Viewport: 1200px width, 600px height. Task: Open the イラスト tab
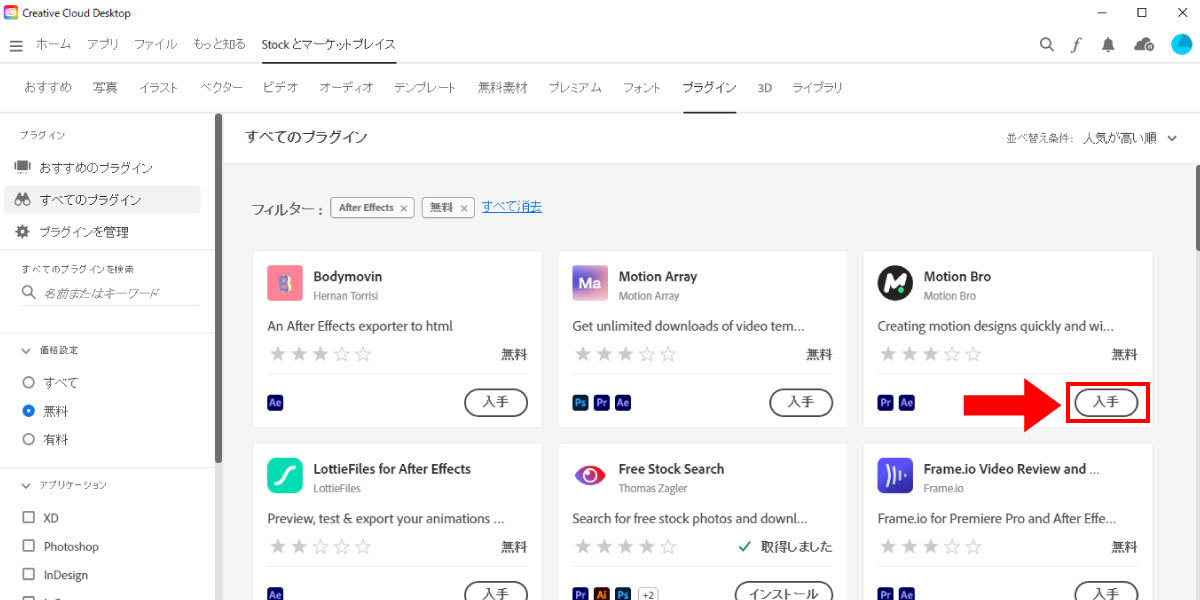(x=159, y=88)
